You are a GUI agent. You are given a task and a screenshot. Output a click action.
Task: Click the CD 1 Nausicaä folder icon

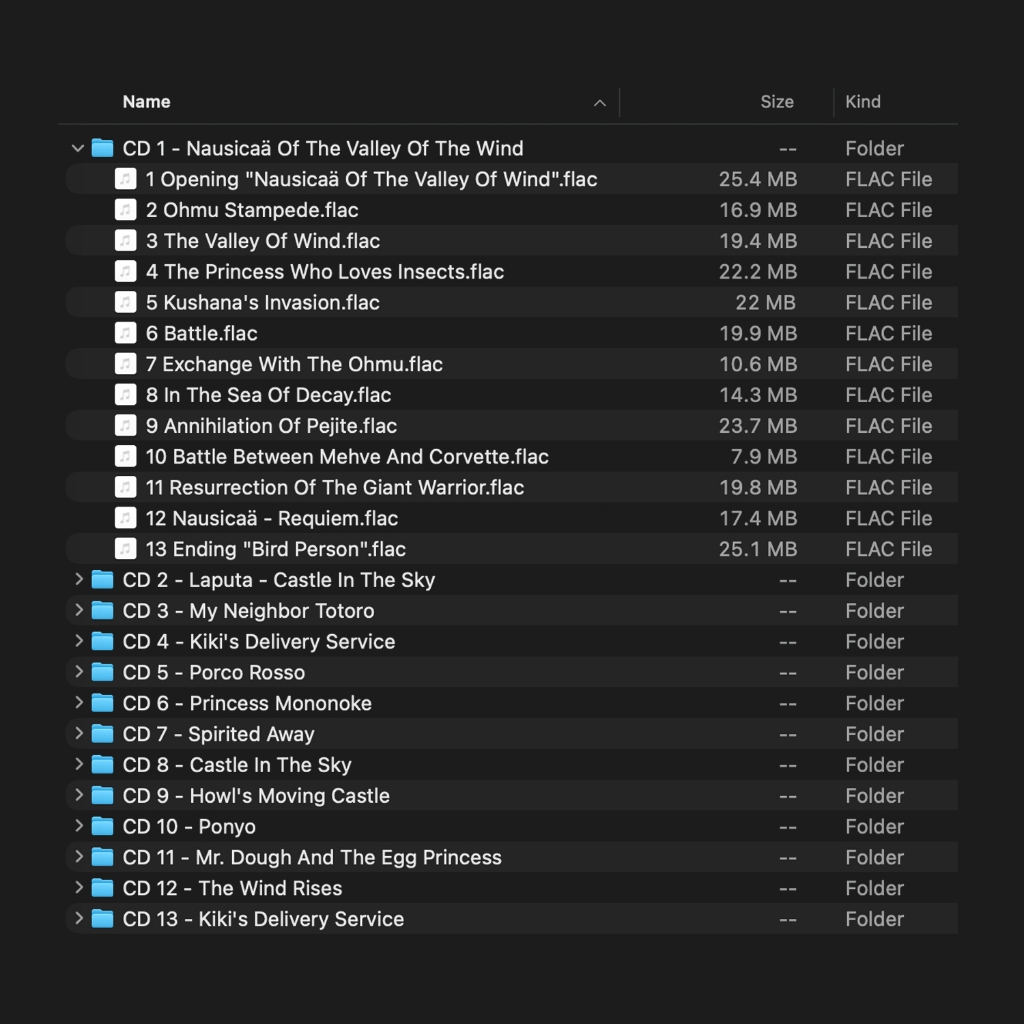pyautogui.click(x=102, y=149)
